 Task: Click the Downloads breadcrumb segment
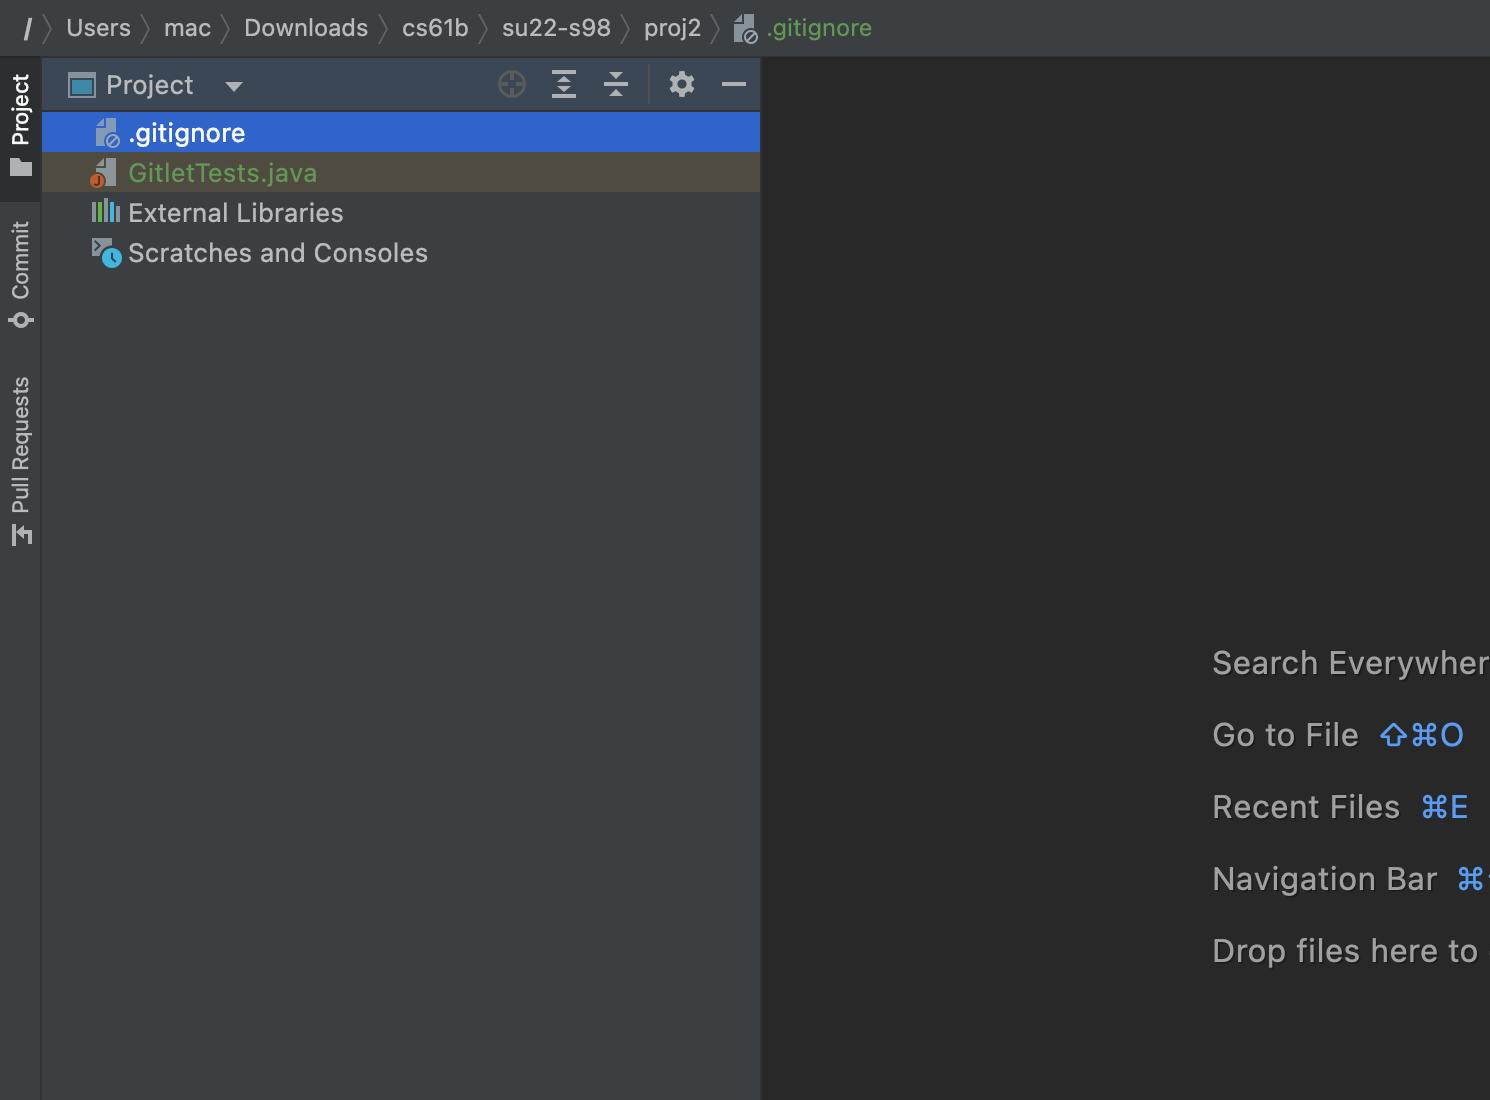[306, 28]
